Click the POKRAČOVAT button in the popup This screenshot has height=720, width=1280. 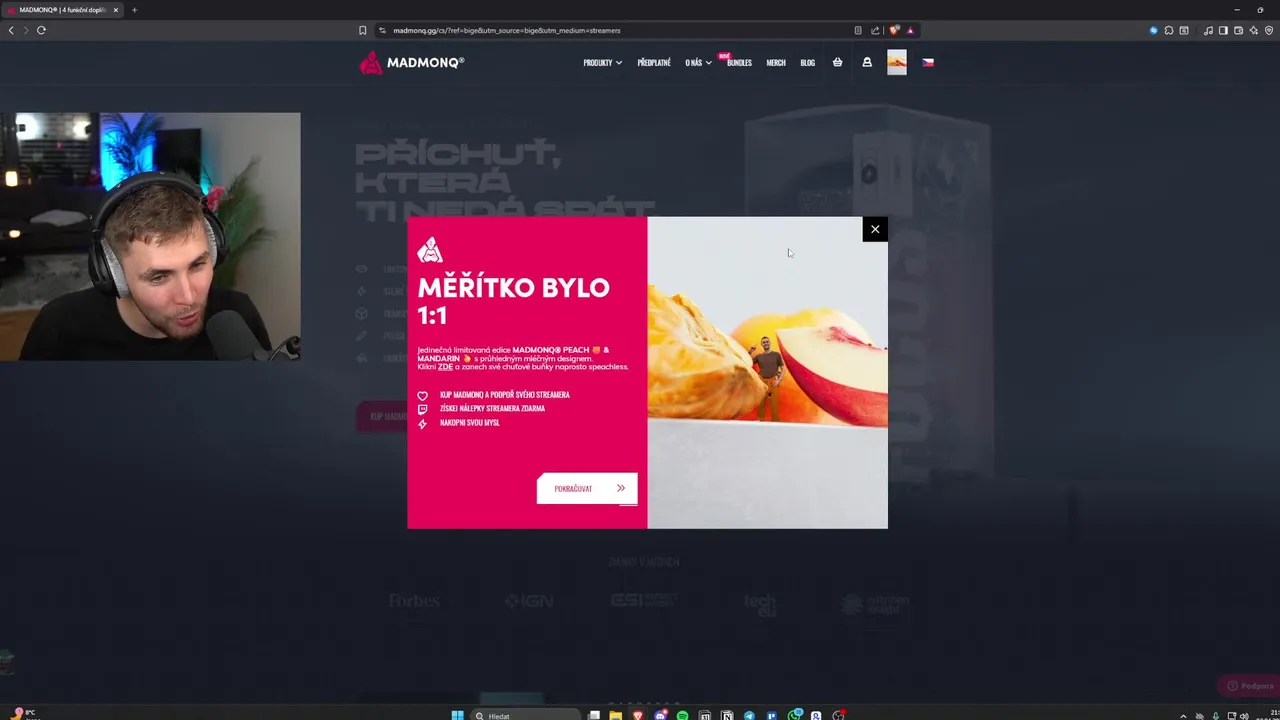pyautogui.click(x=587, y=488)
